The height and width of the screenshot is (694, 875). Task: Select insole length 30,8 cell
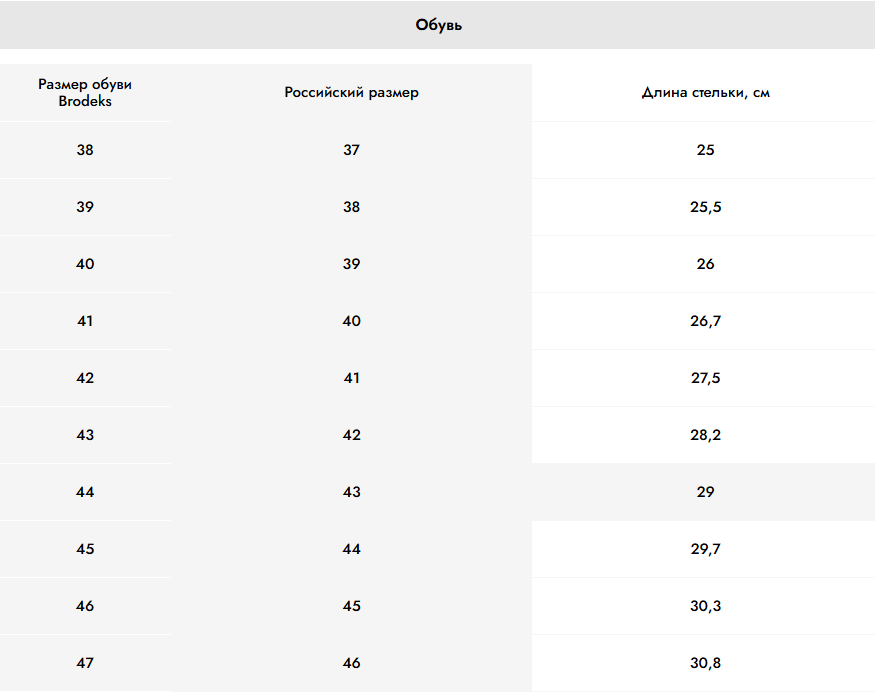705,663
